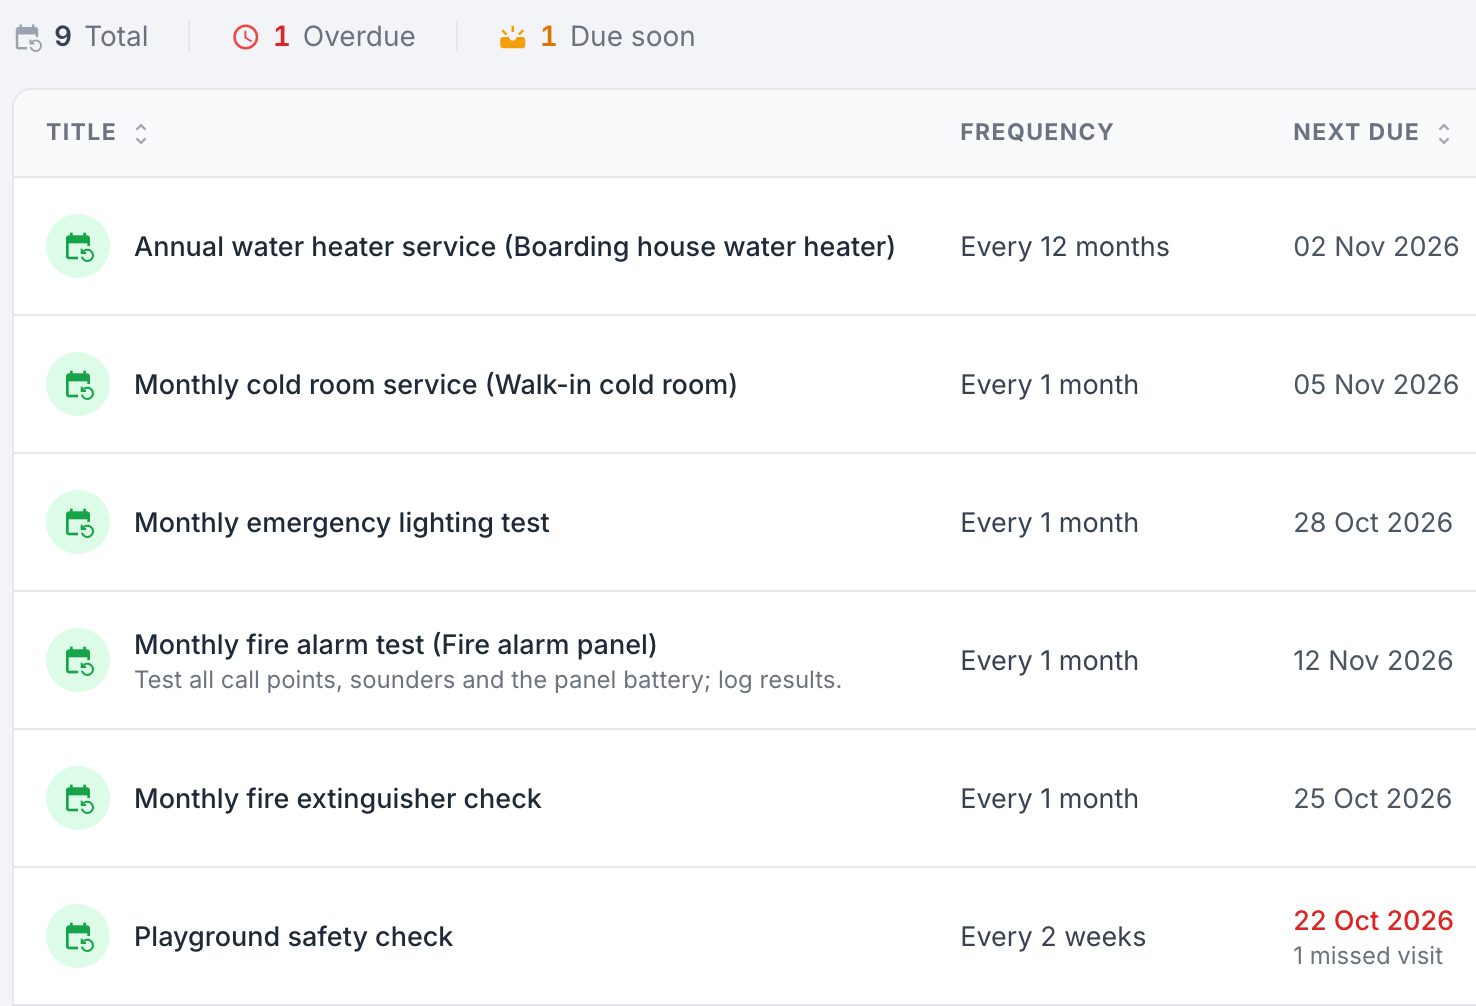Open Annual water heater service (Boarding house water heater)

514,246
